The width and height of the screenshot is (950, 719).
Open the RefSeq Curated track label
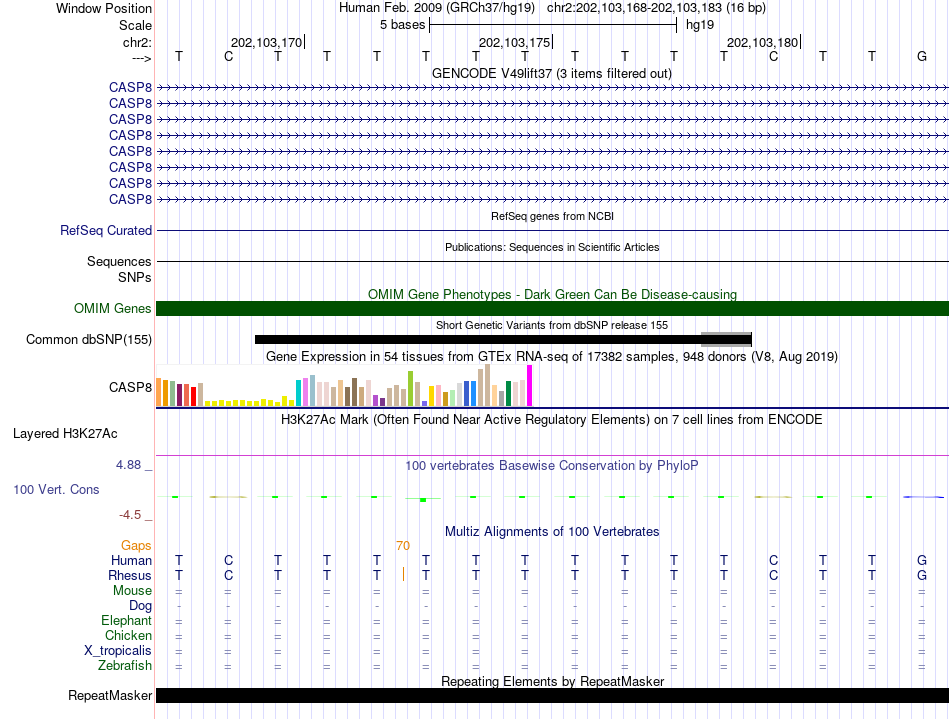[105, 230]
